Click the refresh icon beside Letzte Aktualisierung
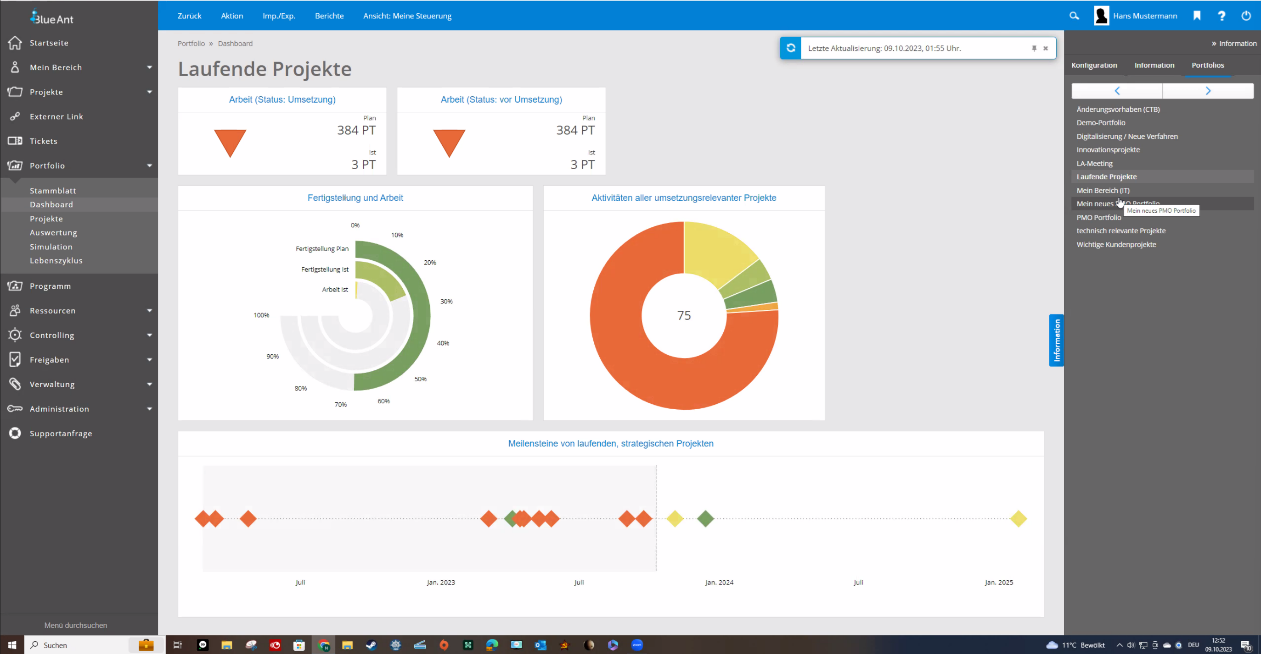This screenshot has height=654, width=1261. pos(791,48)
